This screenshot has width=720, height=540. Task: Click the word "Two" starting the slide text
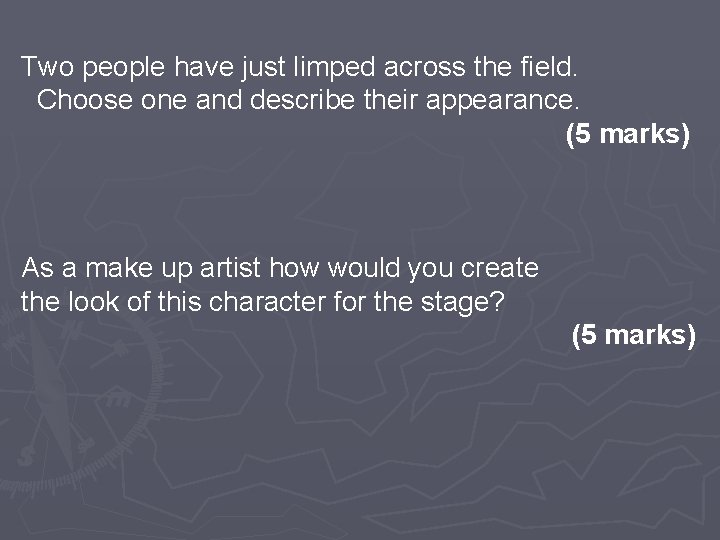pos(42,68)
